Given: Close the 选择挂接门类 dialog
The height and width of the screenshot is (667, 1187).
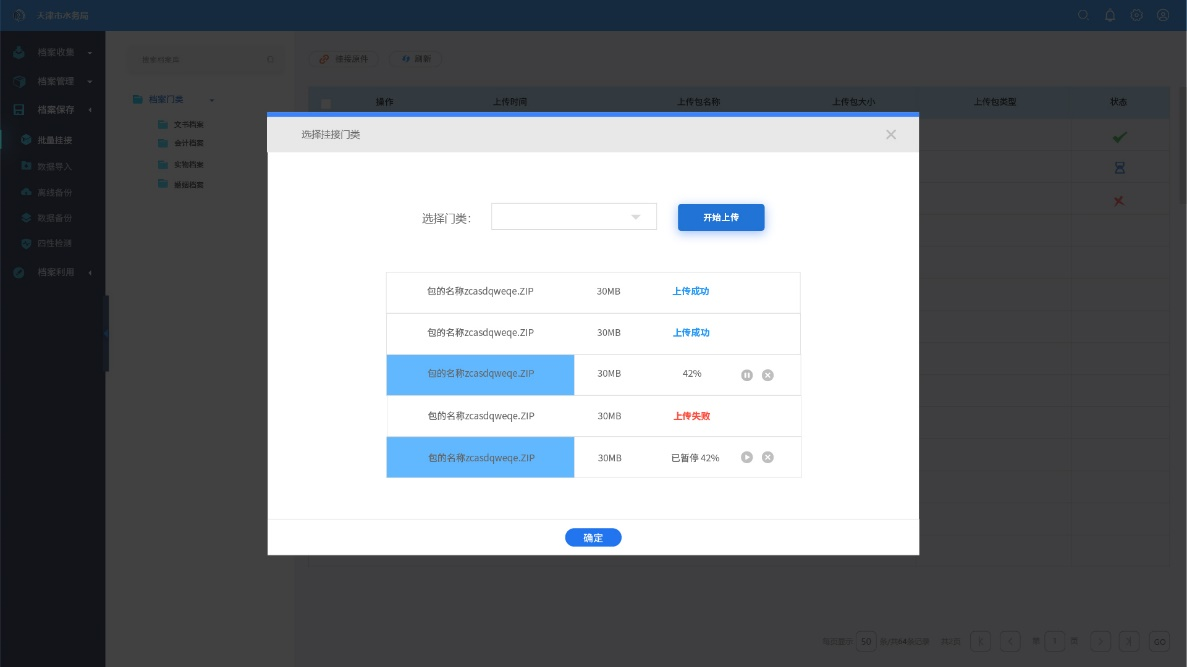Looking at the screenshot, I should pos(891,134).
